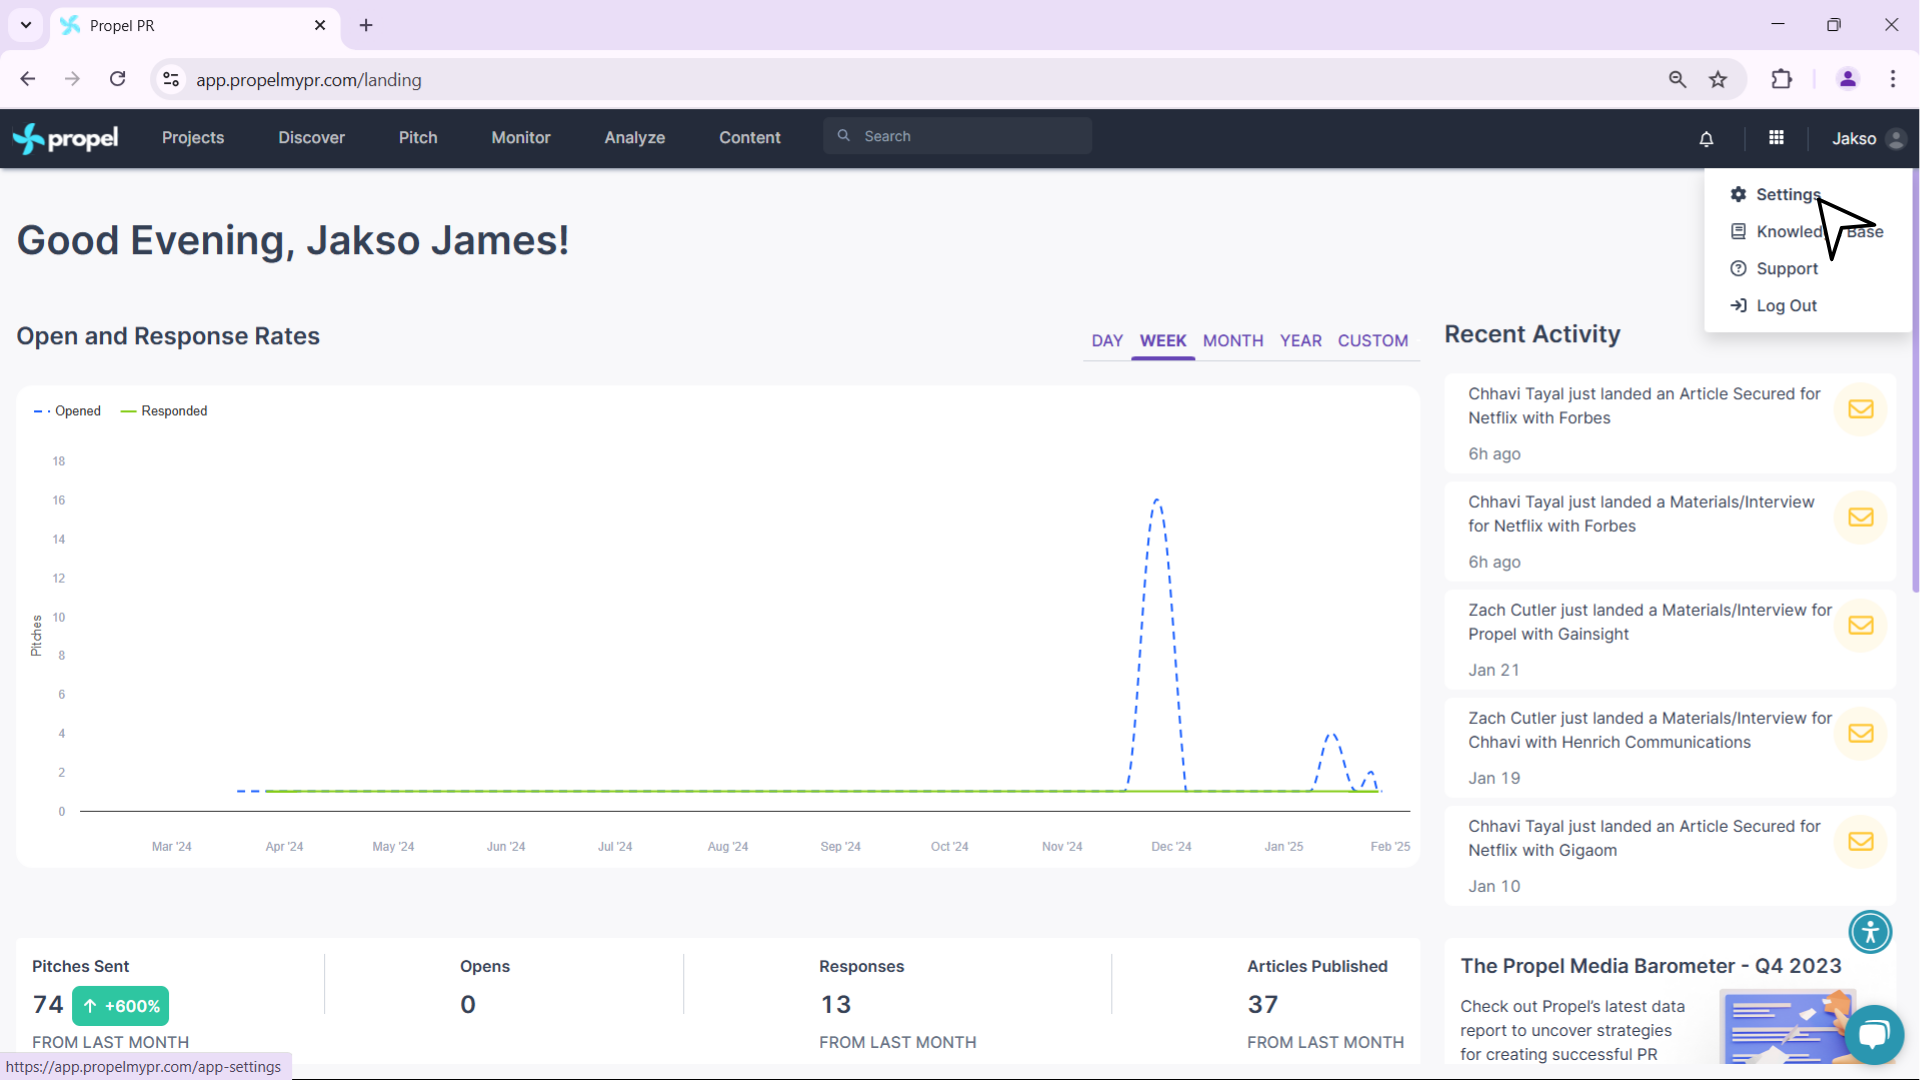Click envelope icon for Propel with Gainsight
This screenshot has height=1080, width=1920.
tap(1860, 625)
